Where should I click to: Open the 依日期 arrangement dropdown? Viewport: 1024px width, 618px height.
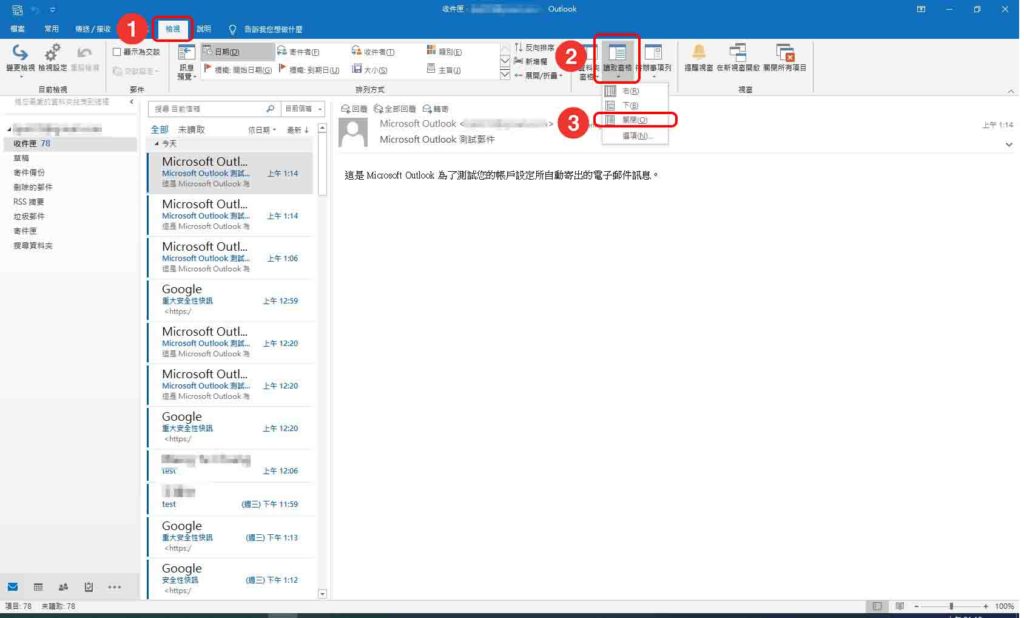[x=262, y=130]
